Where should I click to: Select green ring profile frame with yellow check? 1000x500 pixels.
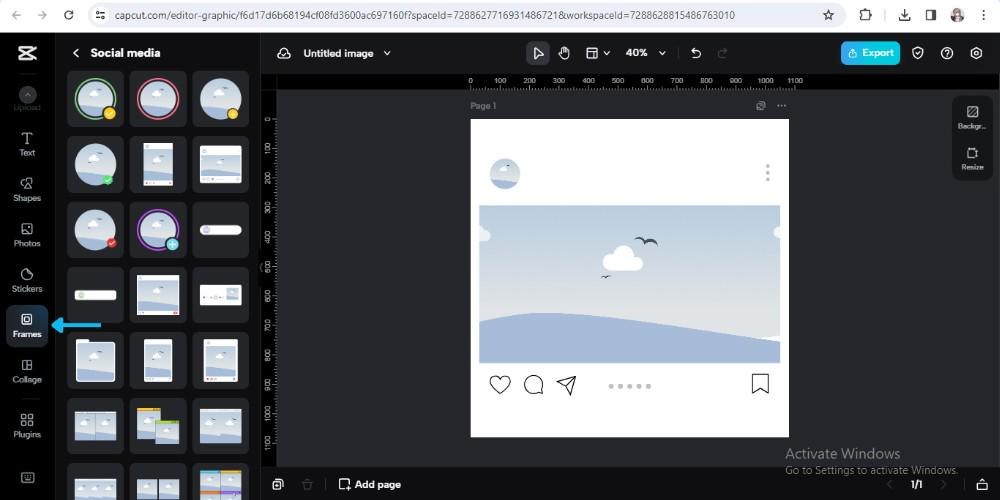pos(95,98)
